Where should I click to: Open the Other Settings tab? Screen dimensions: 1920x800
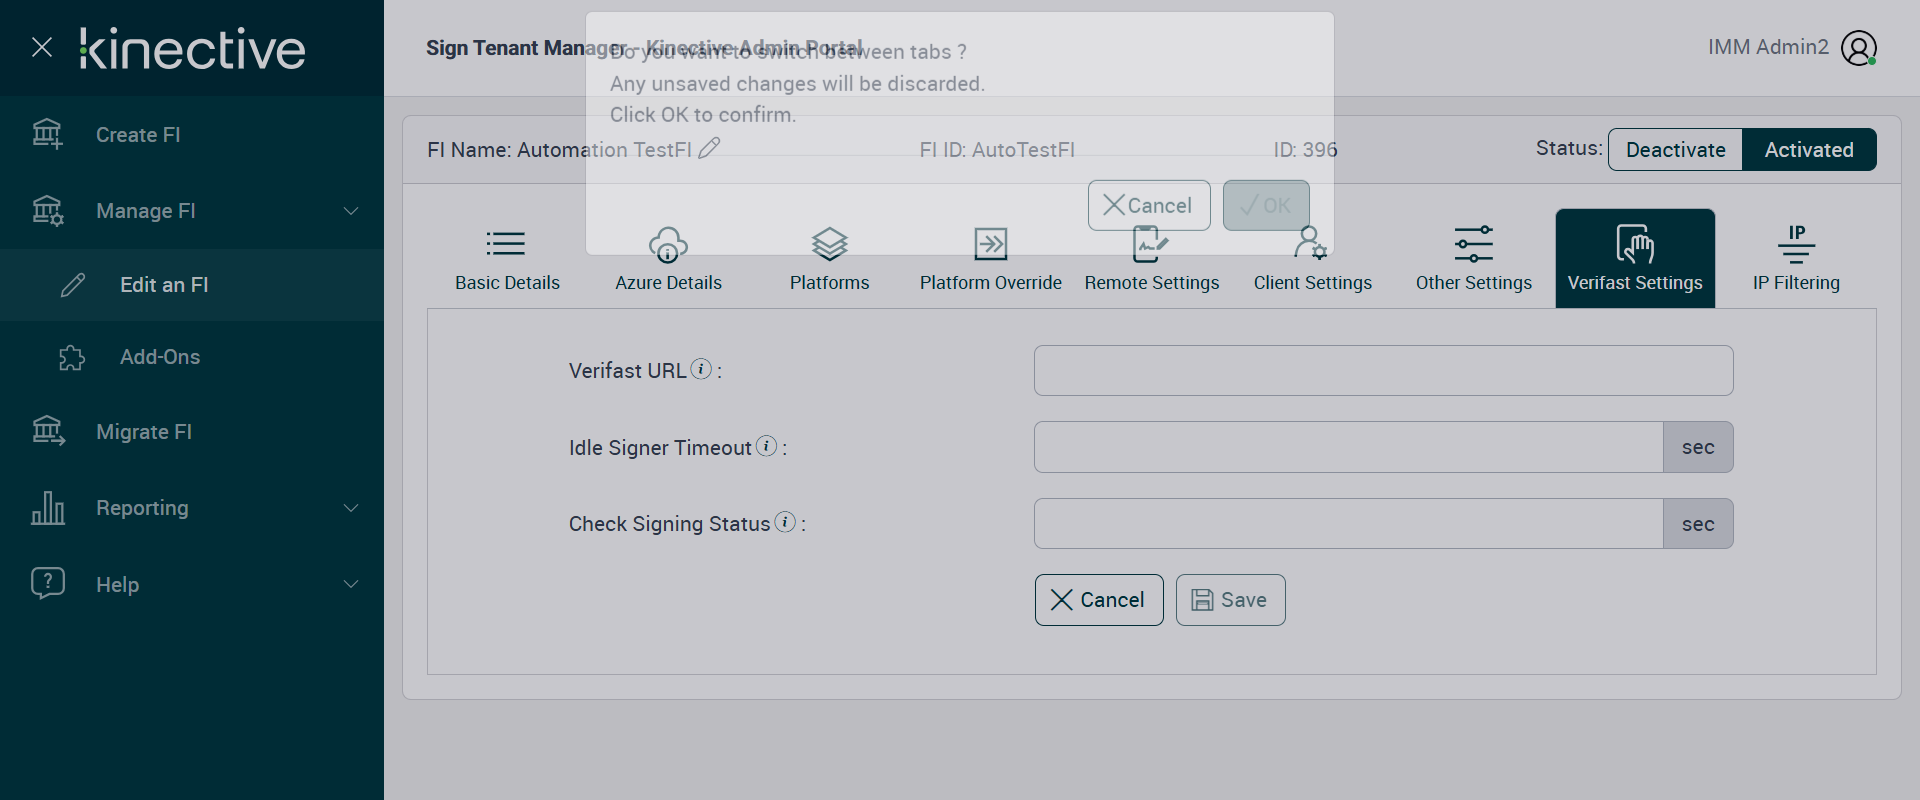(1474, 258)
